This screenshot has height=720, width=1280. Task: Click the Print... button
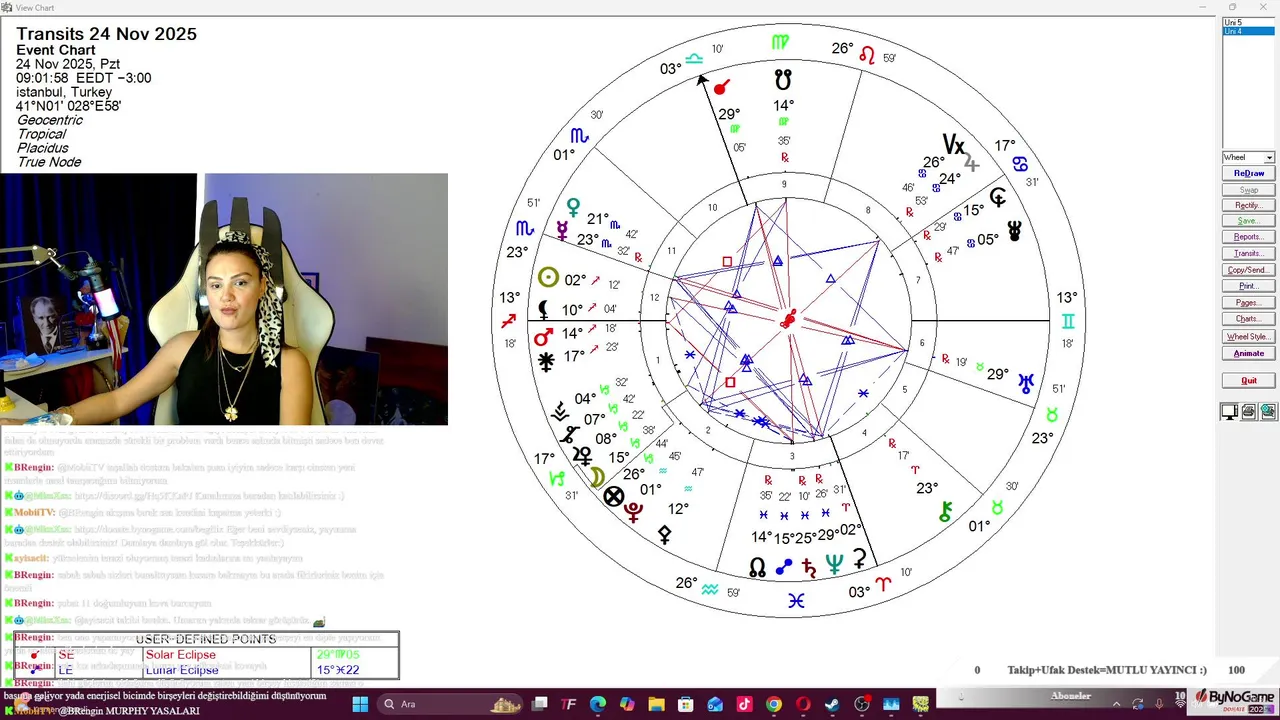1248,286
